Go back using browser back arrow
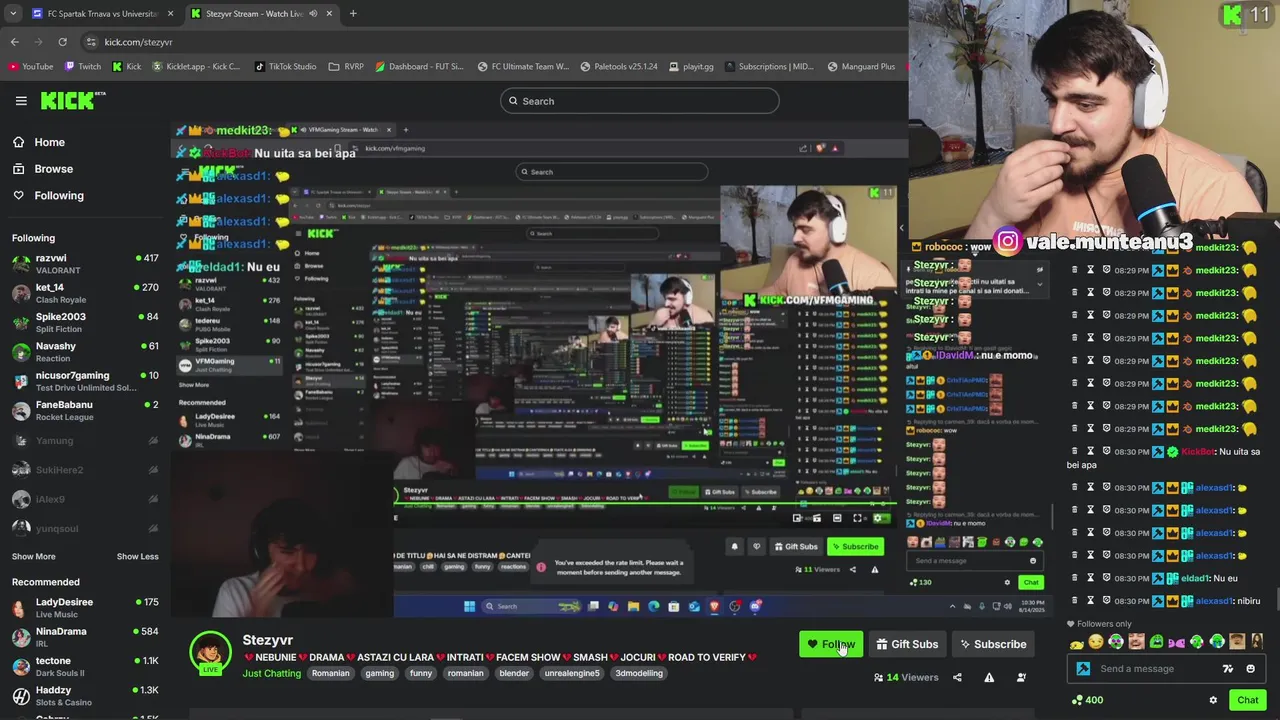Screen dimensions: 1280x720 tap(15, 42)
